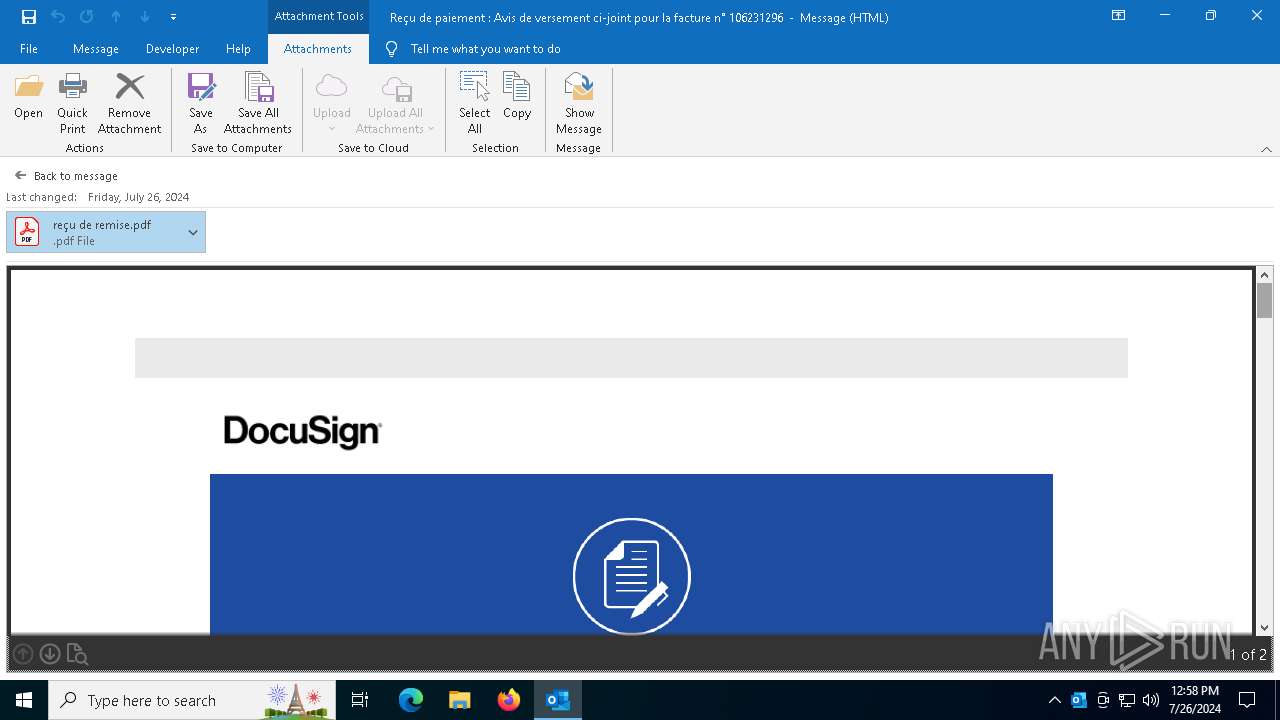1280x720 pixels.
Task: Open Customize Quick Access Toolbar dropdown
Action: pyautogui.click(x=173, y=17)
